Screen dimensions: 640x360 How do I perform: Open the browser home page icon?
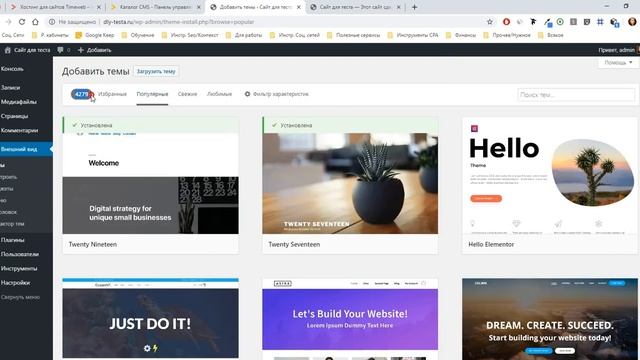pyautogui.click(x=36, y=22)
